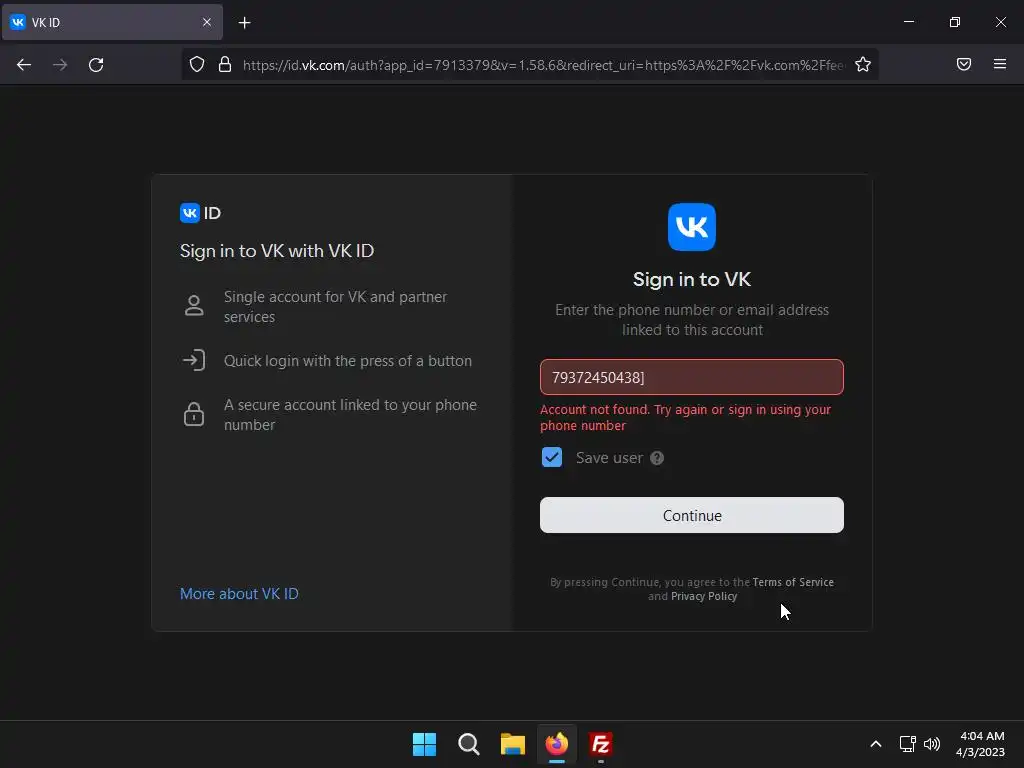Open the Firefox application menu
Screen dimensions: 1024x768
[x=1000, y=64]
